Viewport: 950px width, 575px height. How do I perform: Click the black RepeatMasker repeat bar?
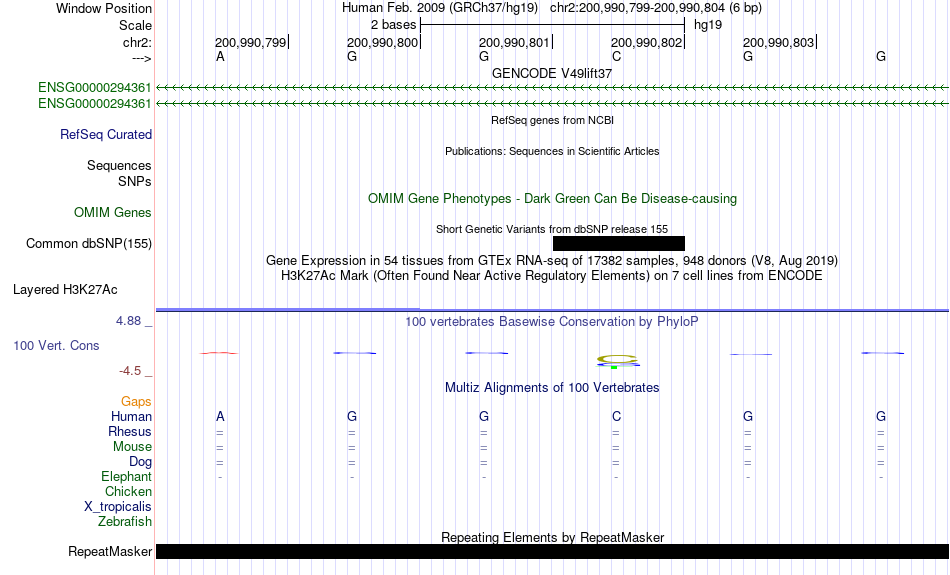[552, 551]
